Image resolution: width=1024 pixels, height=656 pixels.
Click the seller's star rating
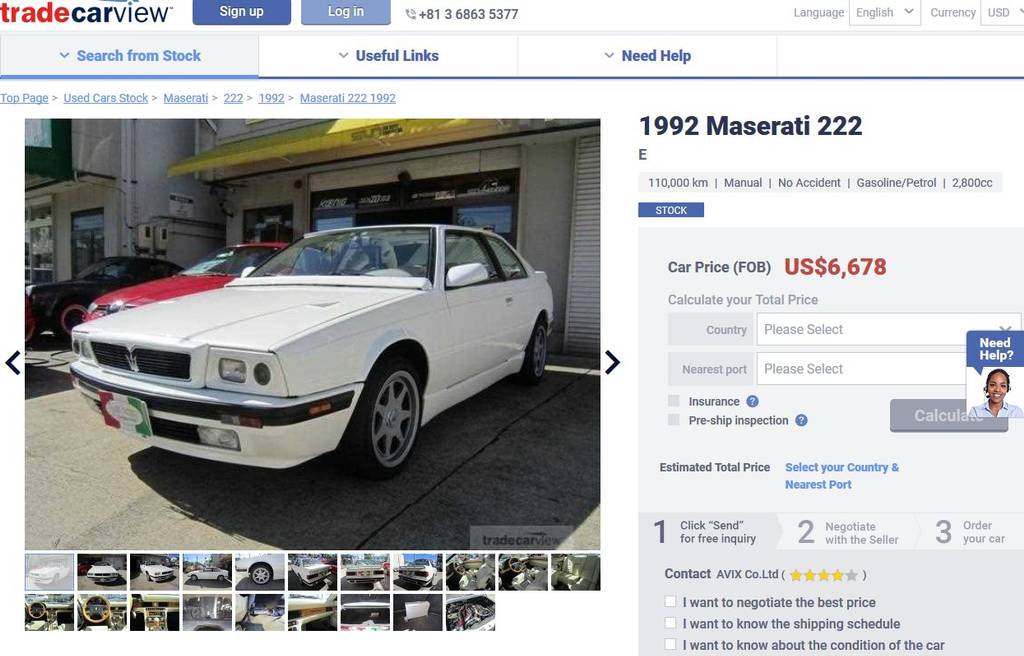(824, 575)
